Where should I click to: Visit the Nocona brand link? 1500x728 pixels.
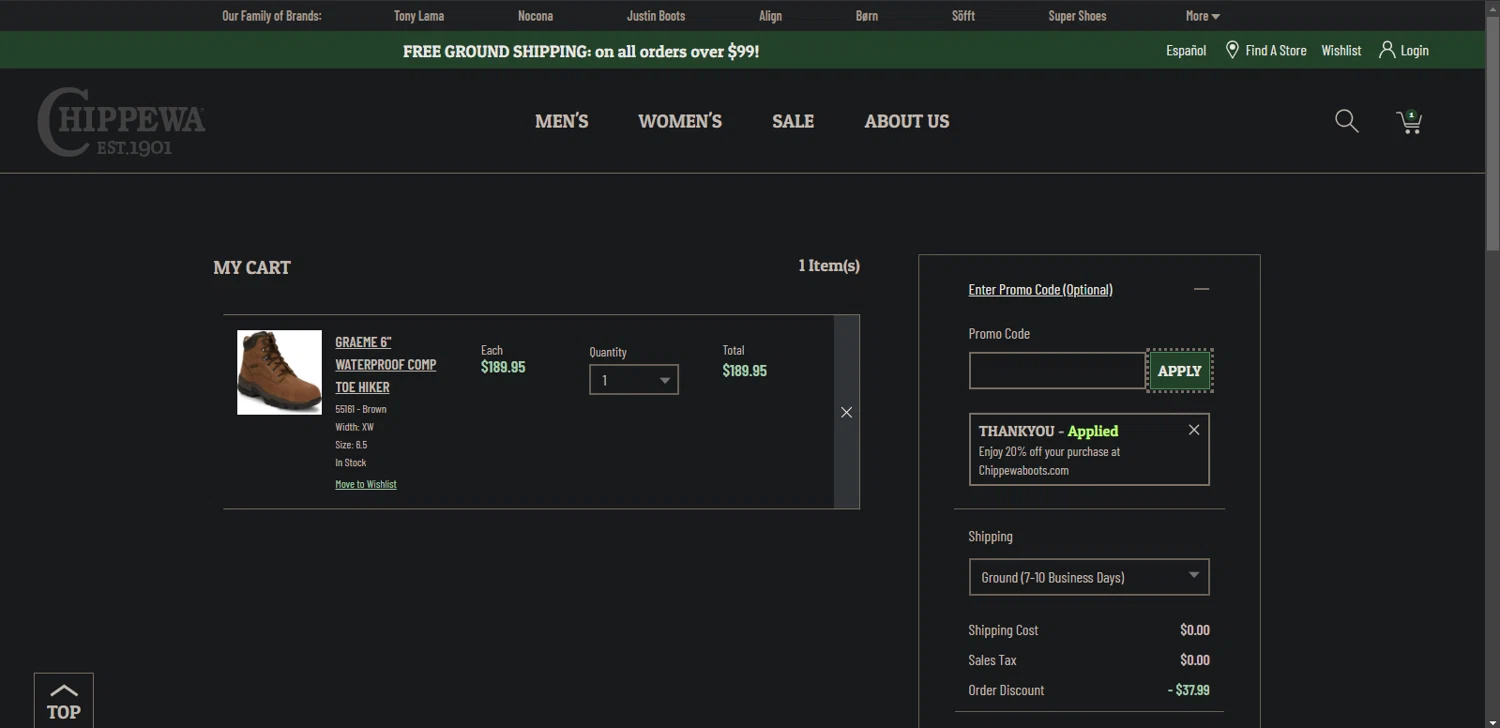tap(535, 16)
